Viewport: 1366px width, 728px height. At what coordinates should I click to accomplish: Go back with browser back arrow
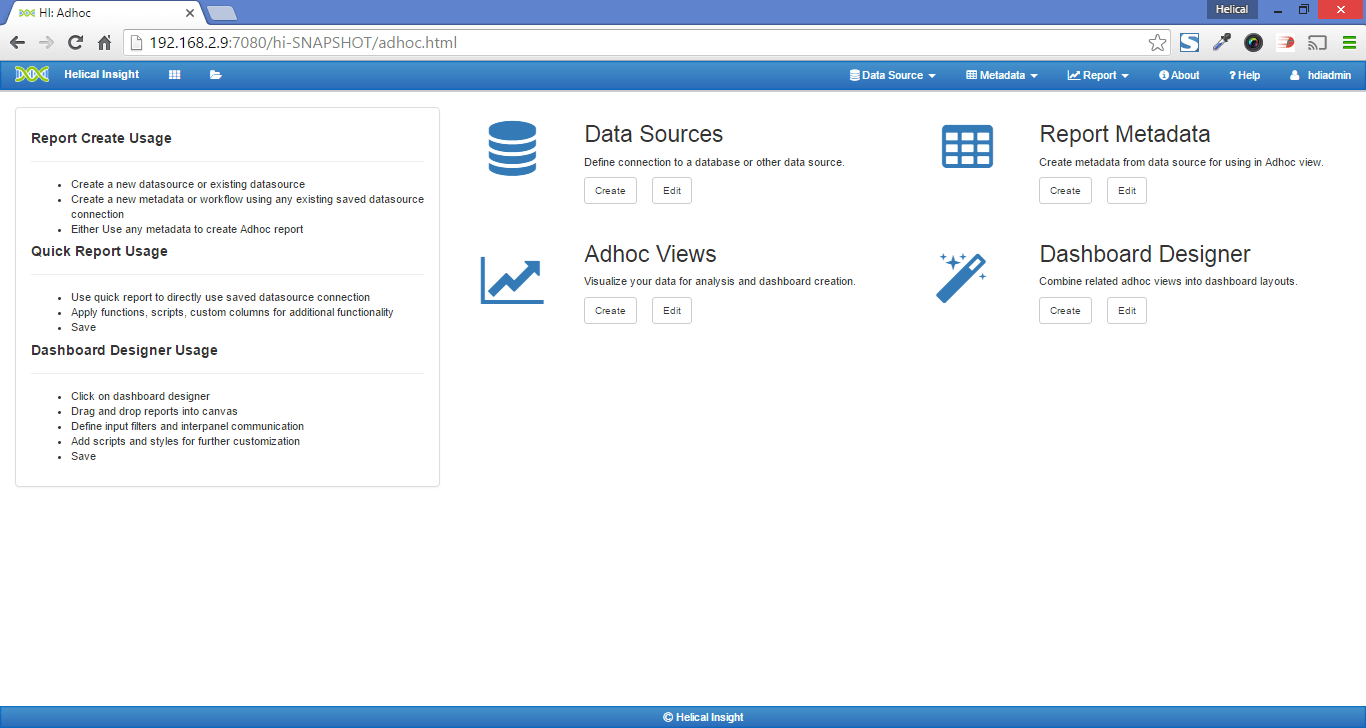[x=17, y=42]
